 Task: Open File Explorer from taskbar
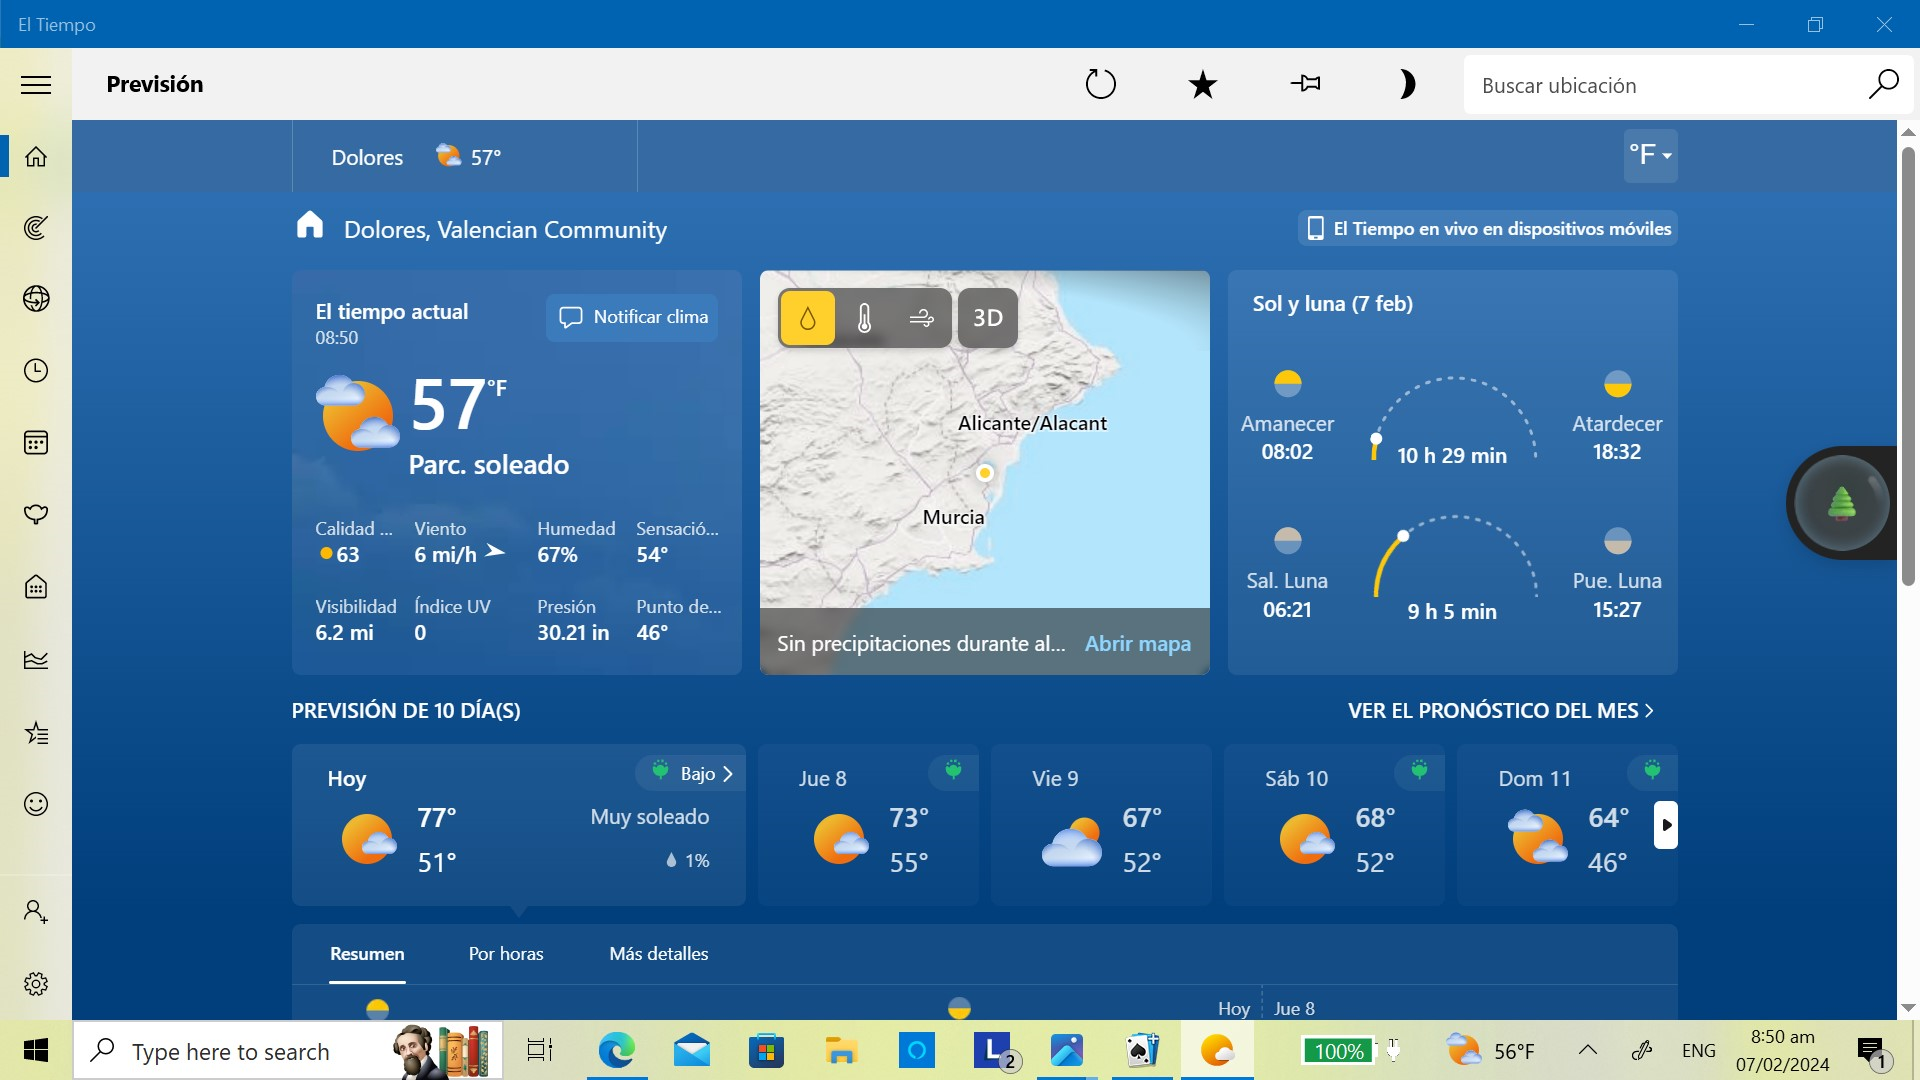841,1051
